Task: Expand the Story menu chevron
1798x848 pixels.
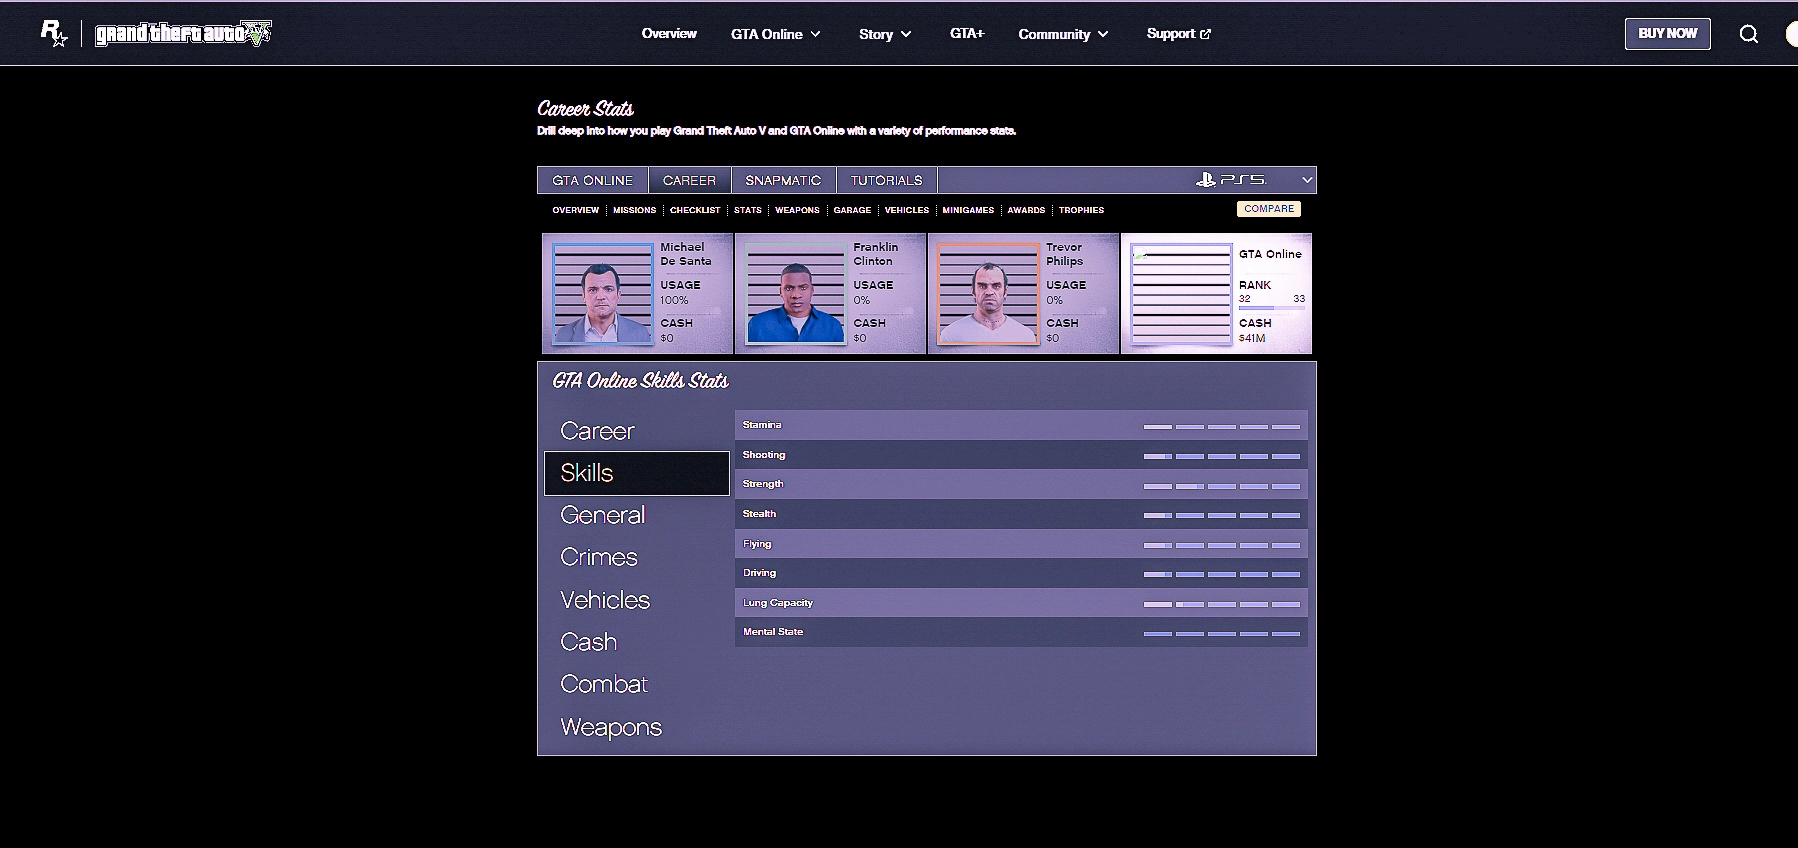Action: (906, 34)
